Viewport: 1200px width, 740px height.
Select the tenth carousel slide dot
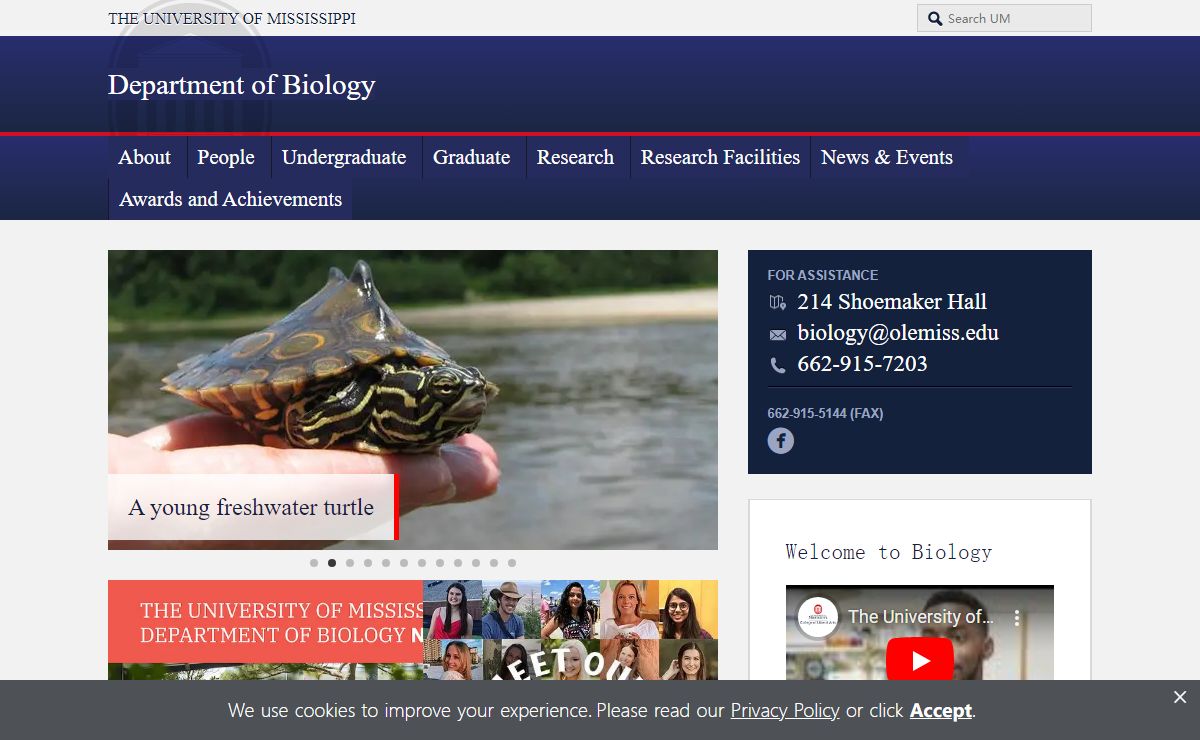coord(476,563)
